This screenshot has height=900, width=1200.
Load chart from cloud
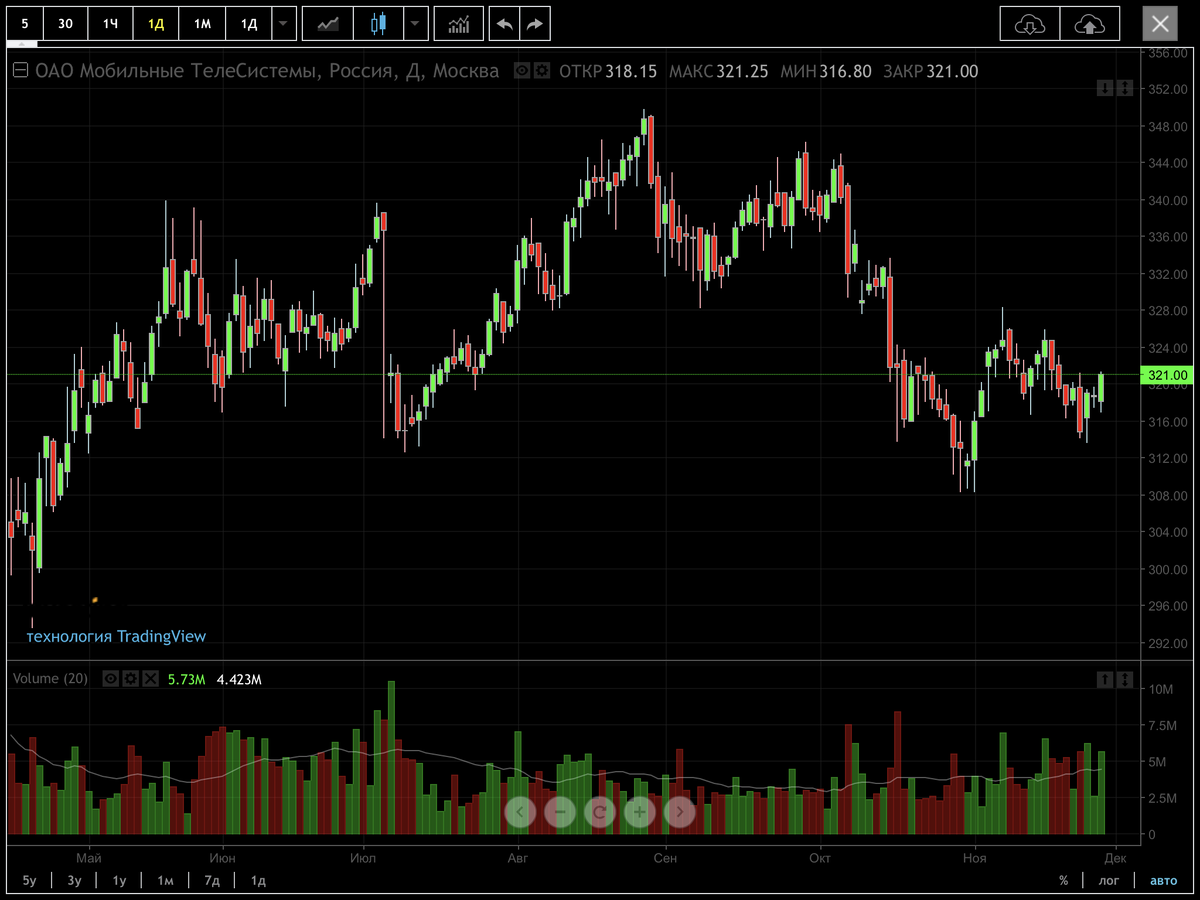click(x=1029, y=24)
